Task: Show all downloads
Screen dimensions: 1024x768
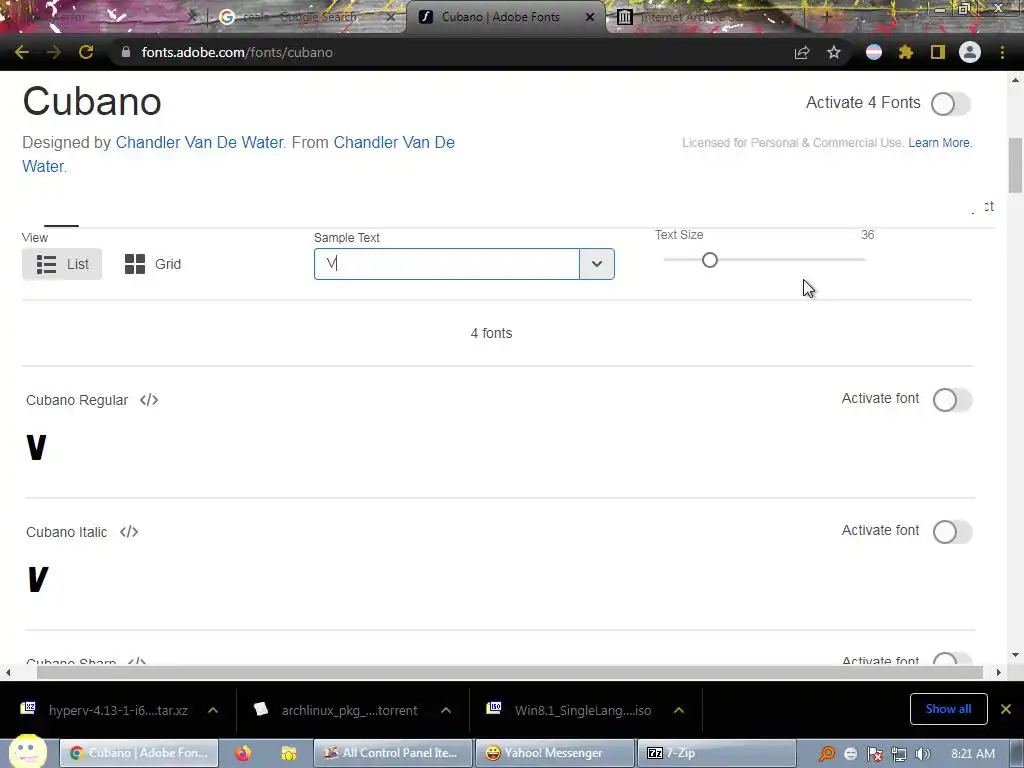Action: point(948,709)
